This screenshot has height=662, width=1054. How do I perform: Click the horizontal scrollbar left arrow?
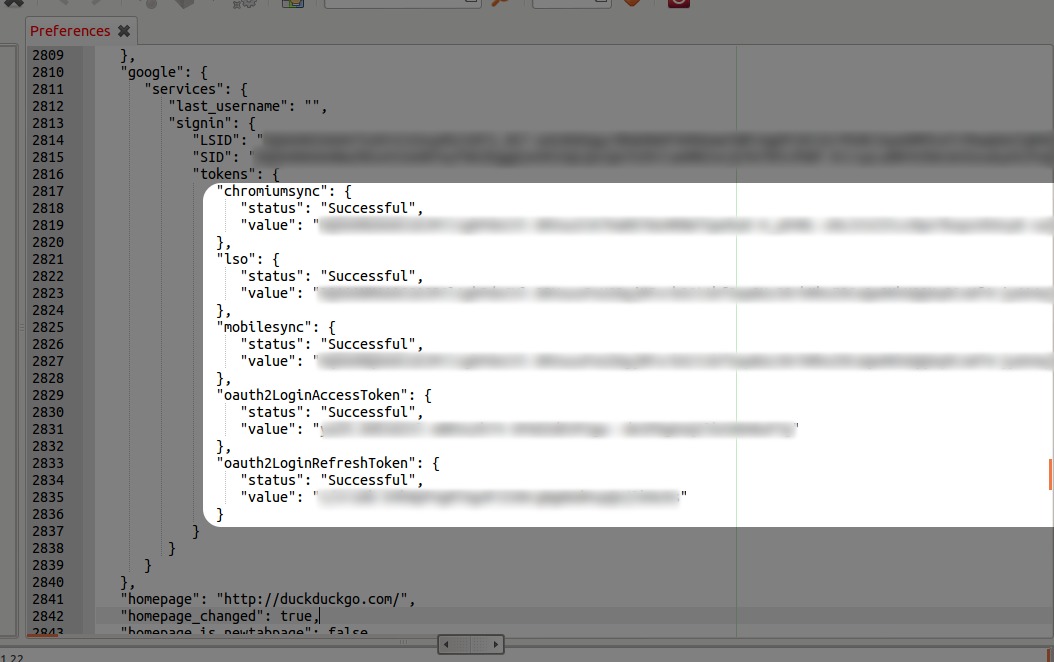pos(445,645)
